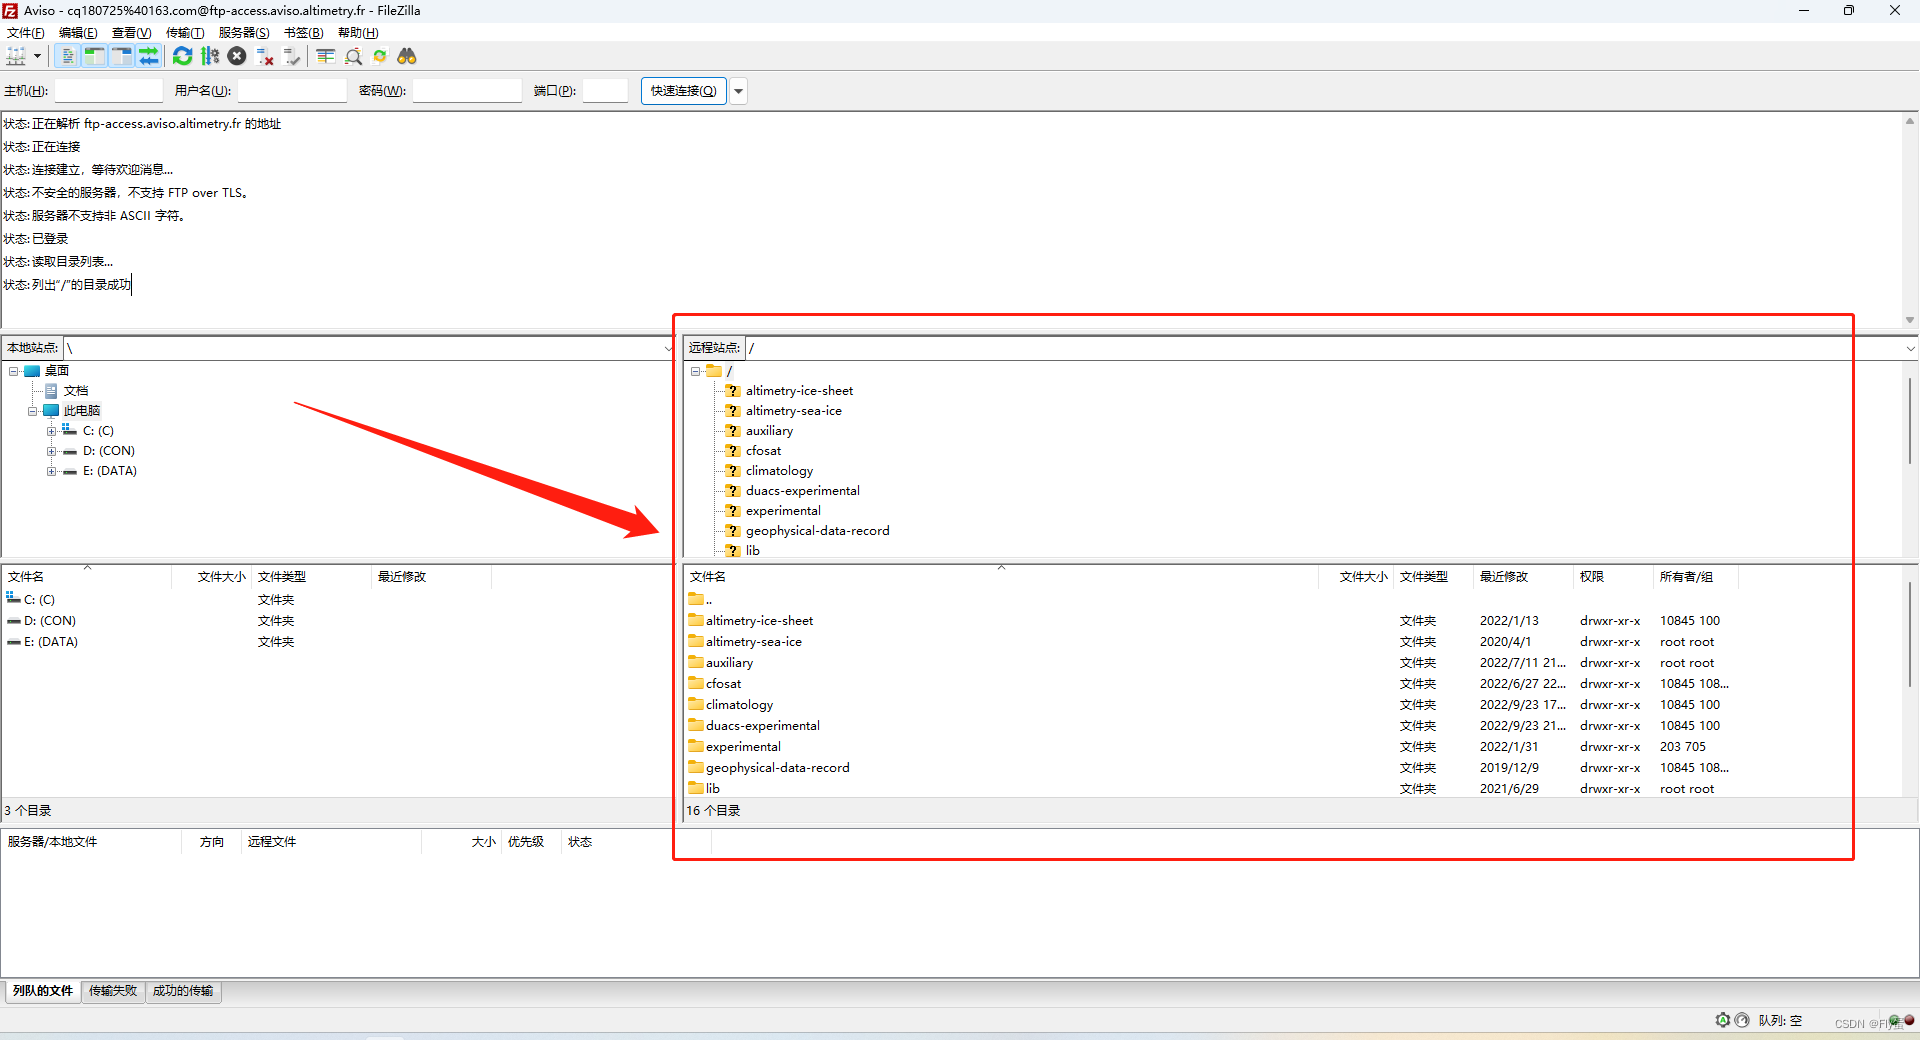Switch to the 传输失败 tab
The width and height of the screenshot is (1920, 1040).
pos(113,991)
